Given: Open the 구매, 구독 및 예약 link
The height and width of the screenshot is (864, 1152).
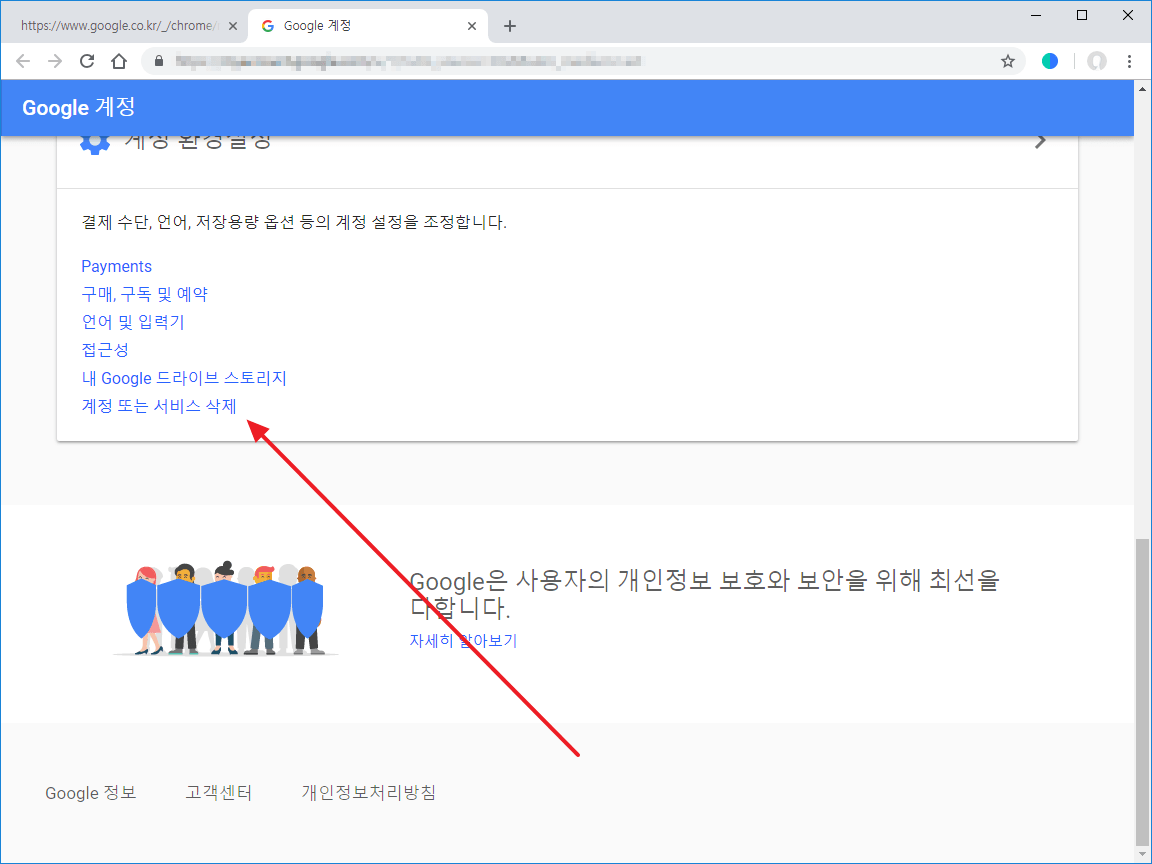Looking at the screenshot, I should pyautogui.click(x=145, y=295).
